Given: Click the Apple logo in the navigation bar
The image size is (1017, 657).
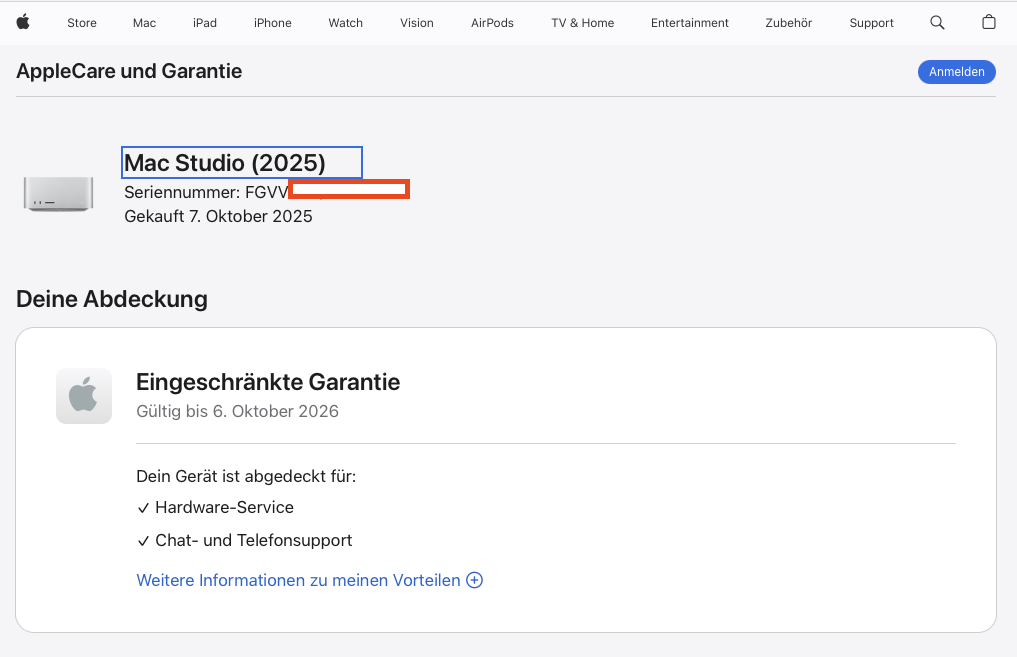Looking at the screenshot, I should [x=23, y=22].
